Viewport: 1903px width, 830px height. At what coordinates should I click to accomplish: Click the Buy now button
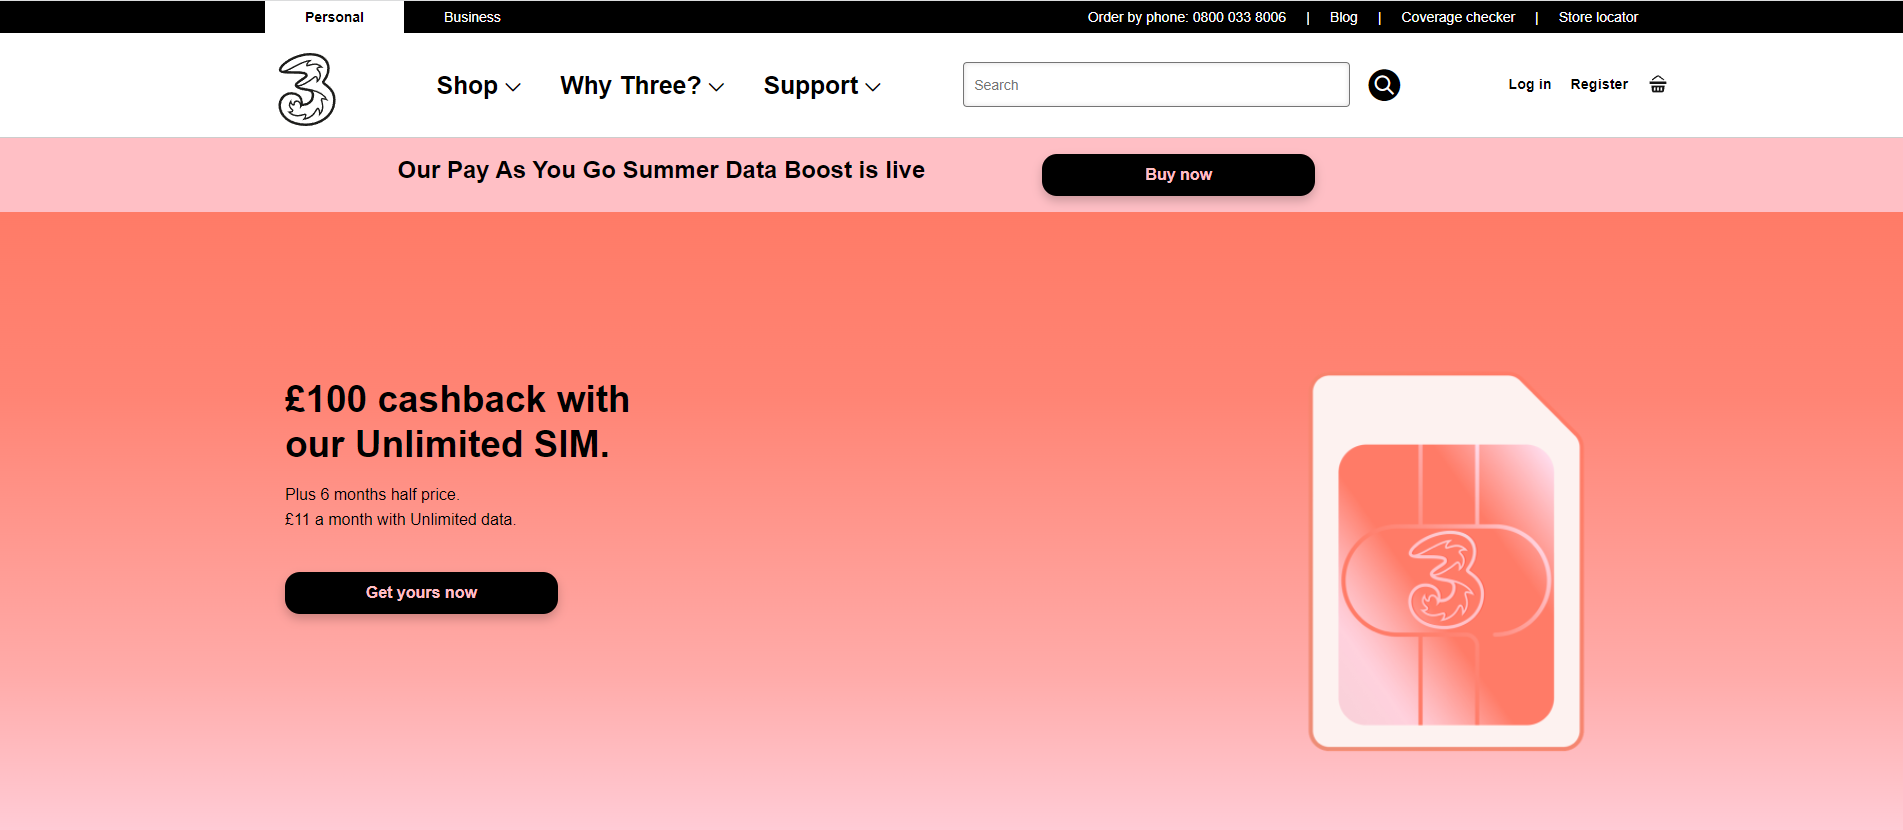(x=1178, y=175)
